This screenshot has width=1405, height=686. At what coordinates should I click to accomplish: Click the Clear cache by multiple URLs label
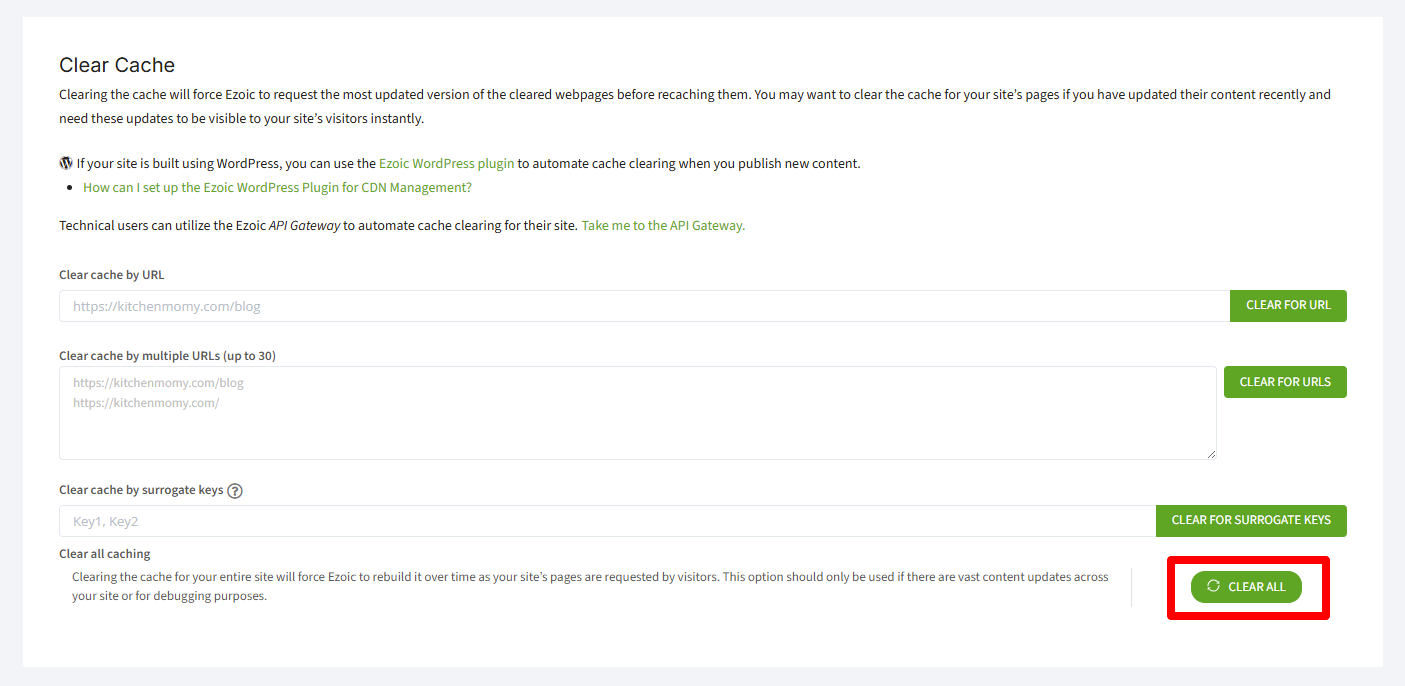point(167,355)
